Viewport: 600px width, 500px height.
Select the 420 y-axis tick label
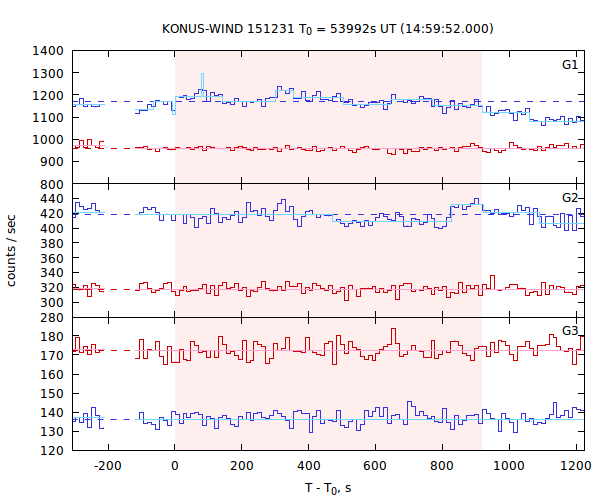pos(52,213)
